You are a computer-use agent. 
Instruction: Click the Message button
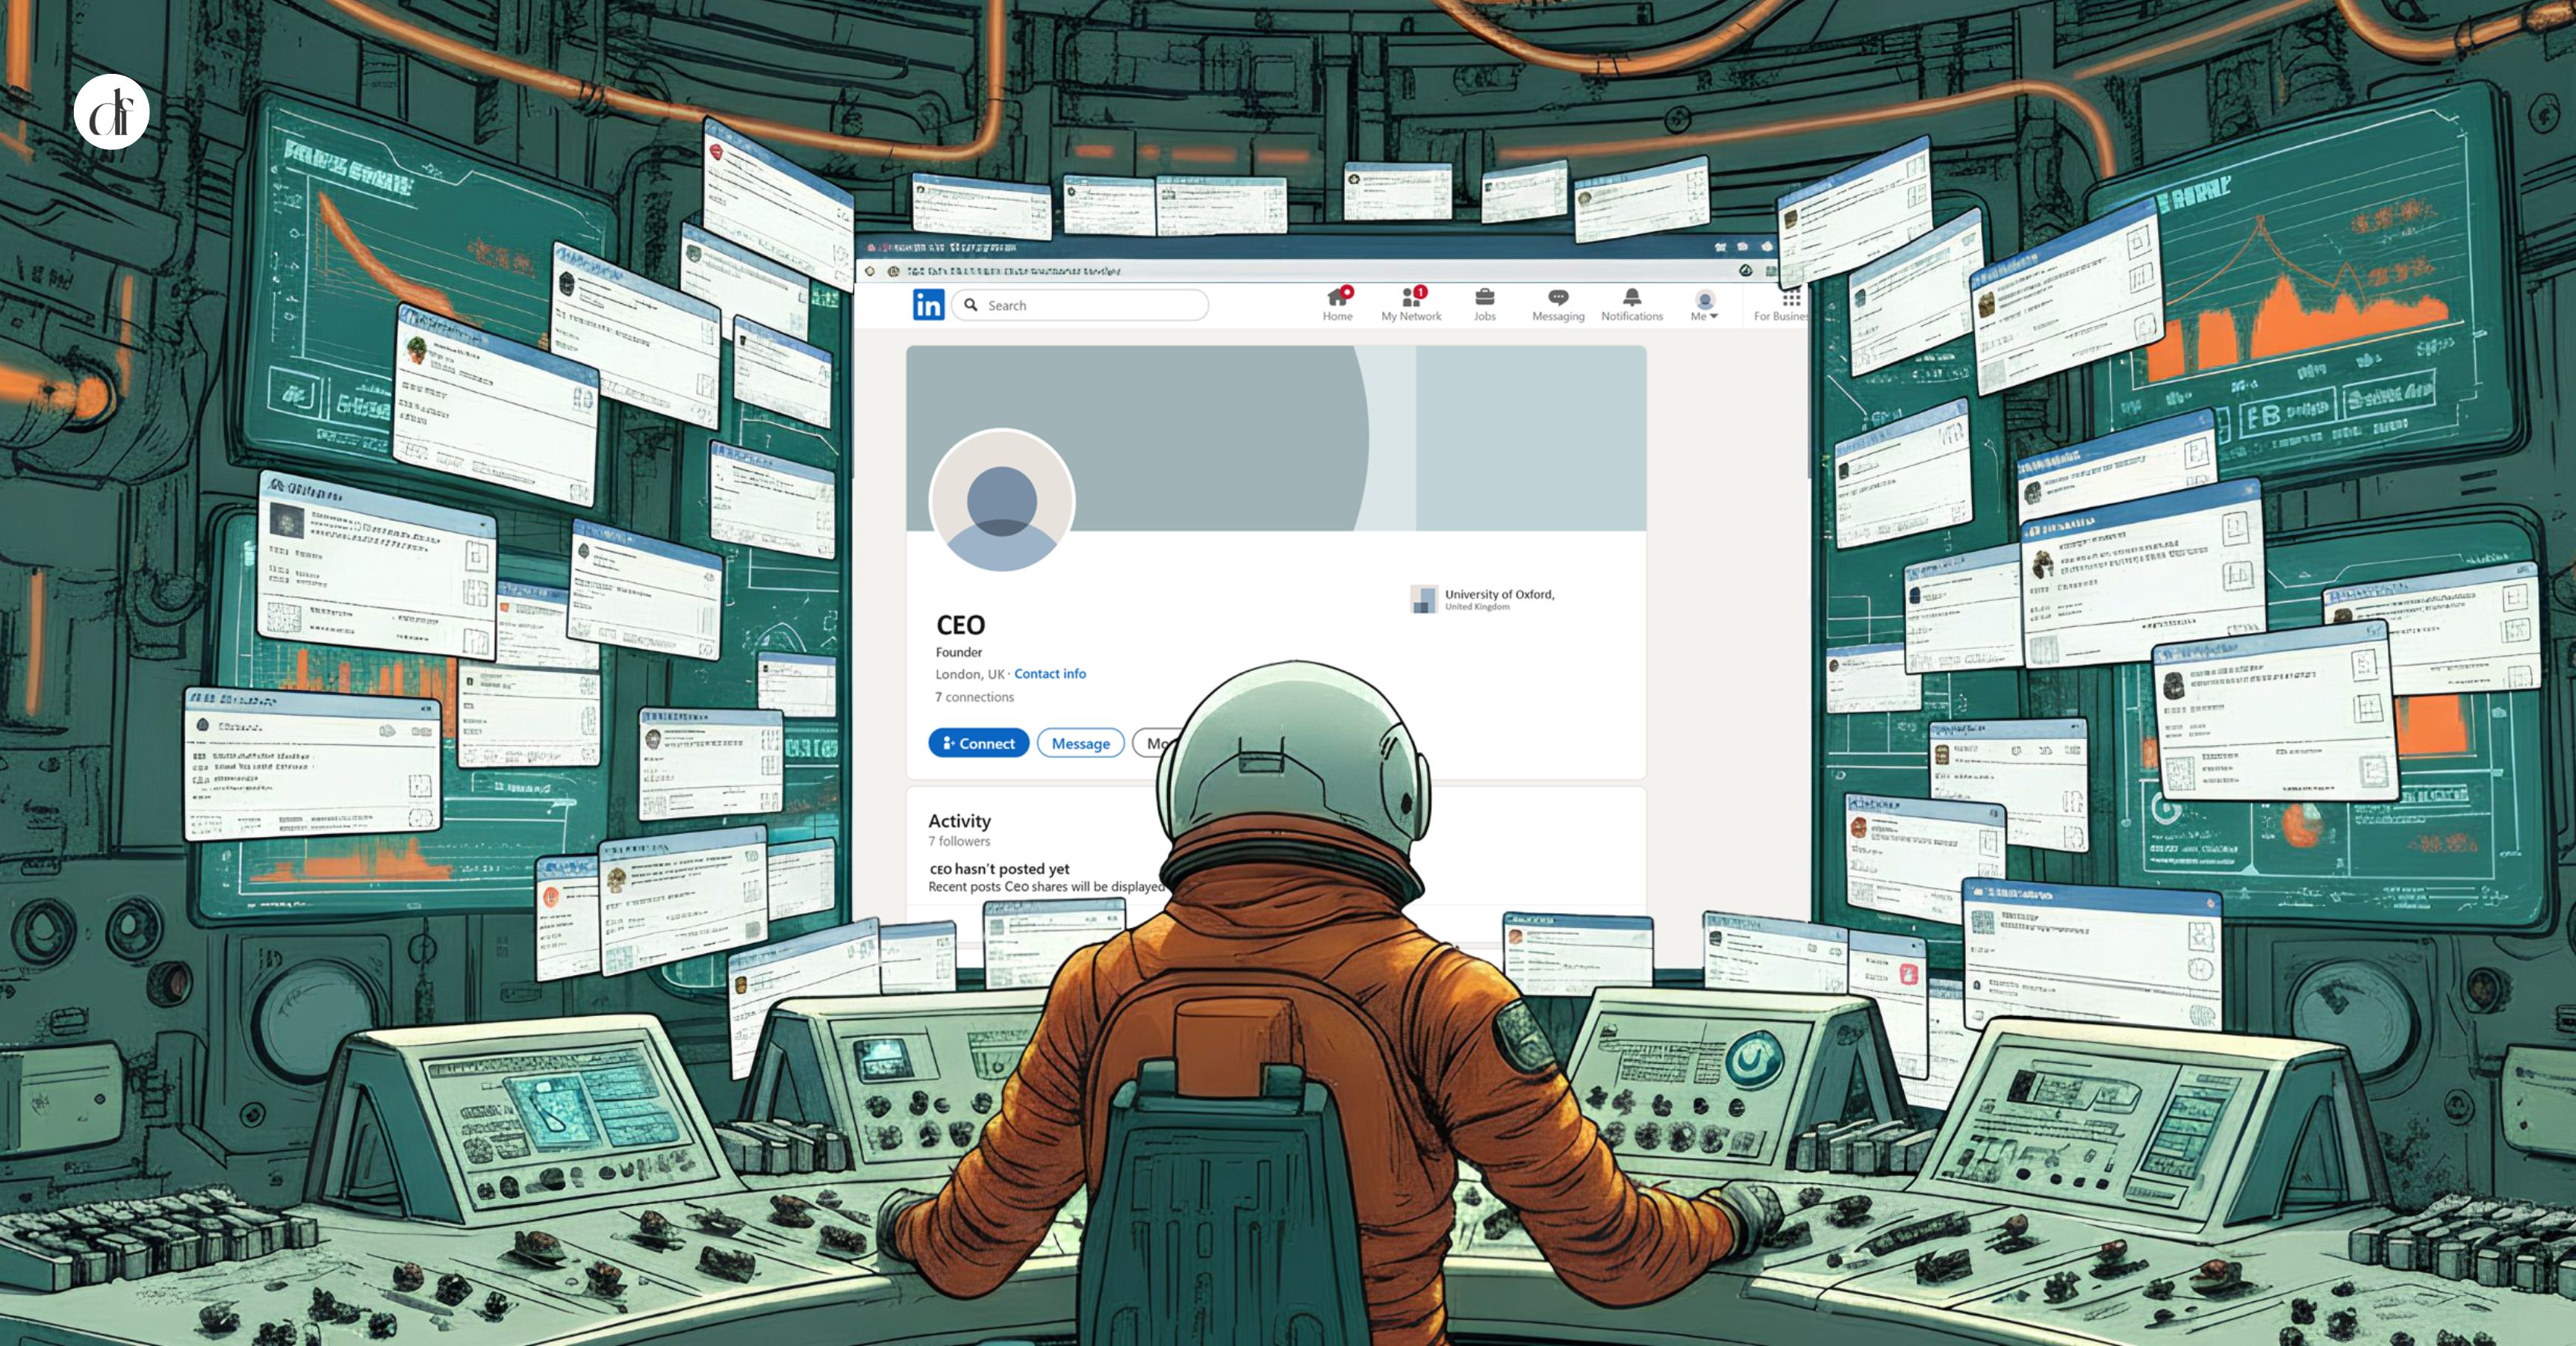(1080, 743)
